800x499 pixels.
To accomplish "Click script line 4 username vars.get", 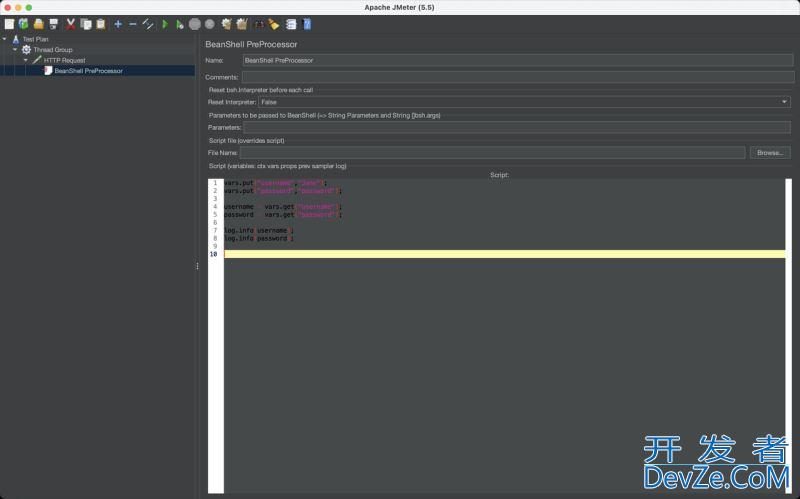I will pos(283,207).
